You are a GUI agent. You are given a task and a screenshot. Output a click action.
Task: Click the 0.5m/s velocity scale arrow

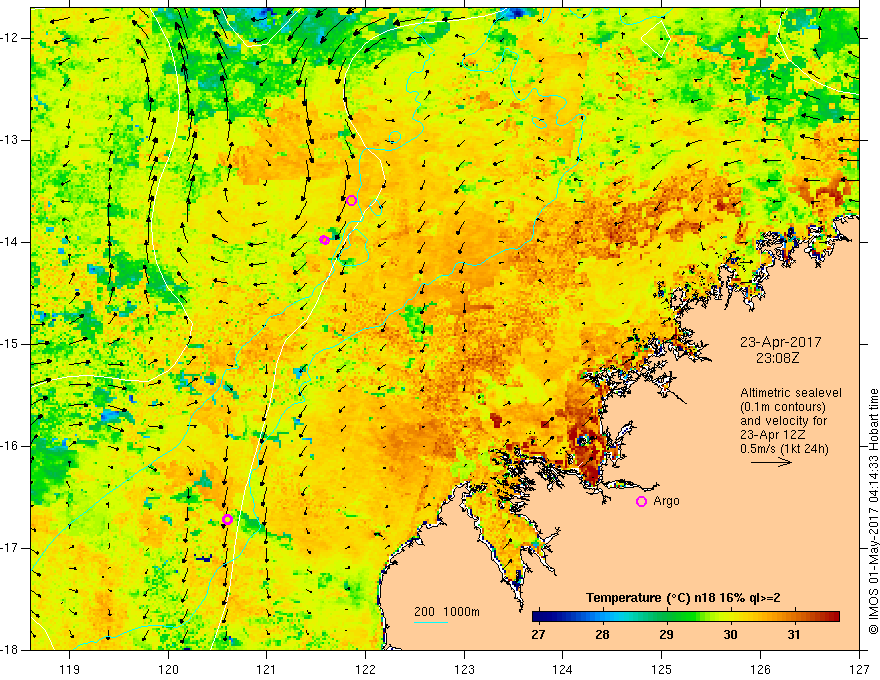[x=771, y=462]
